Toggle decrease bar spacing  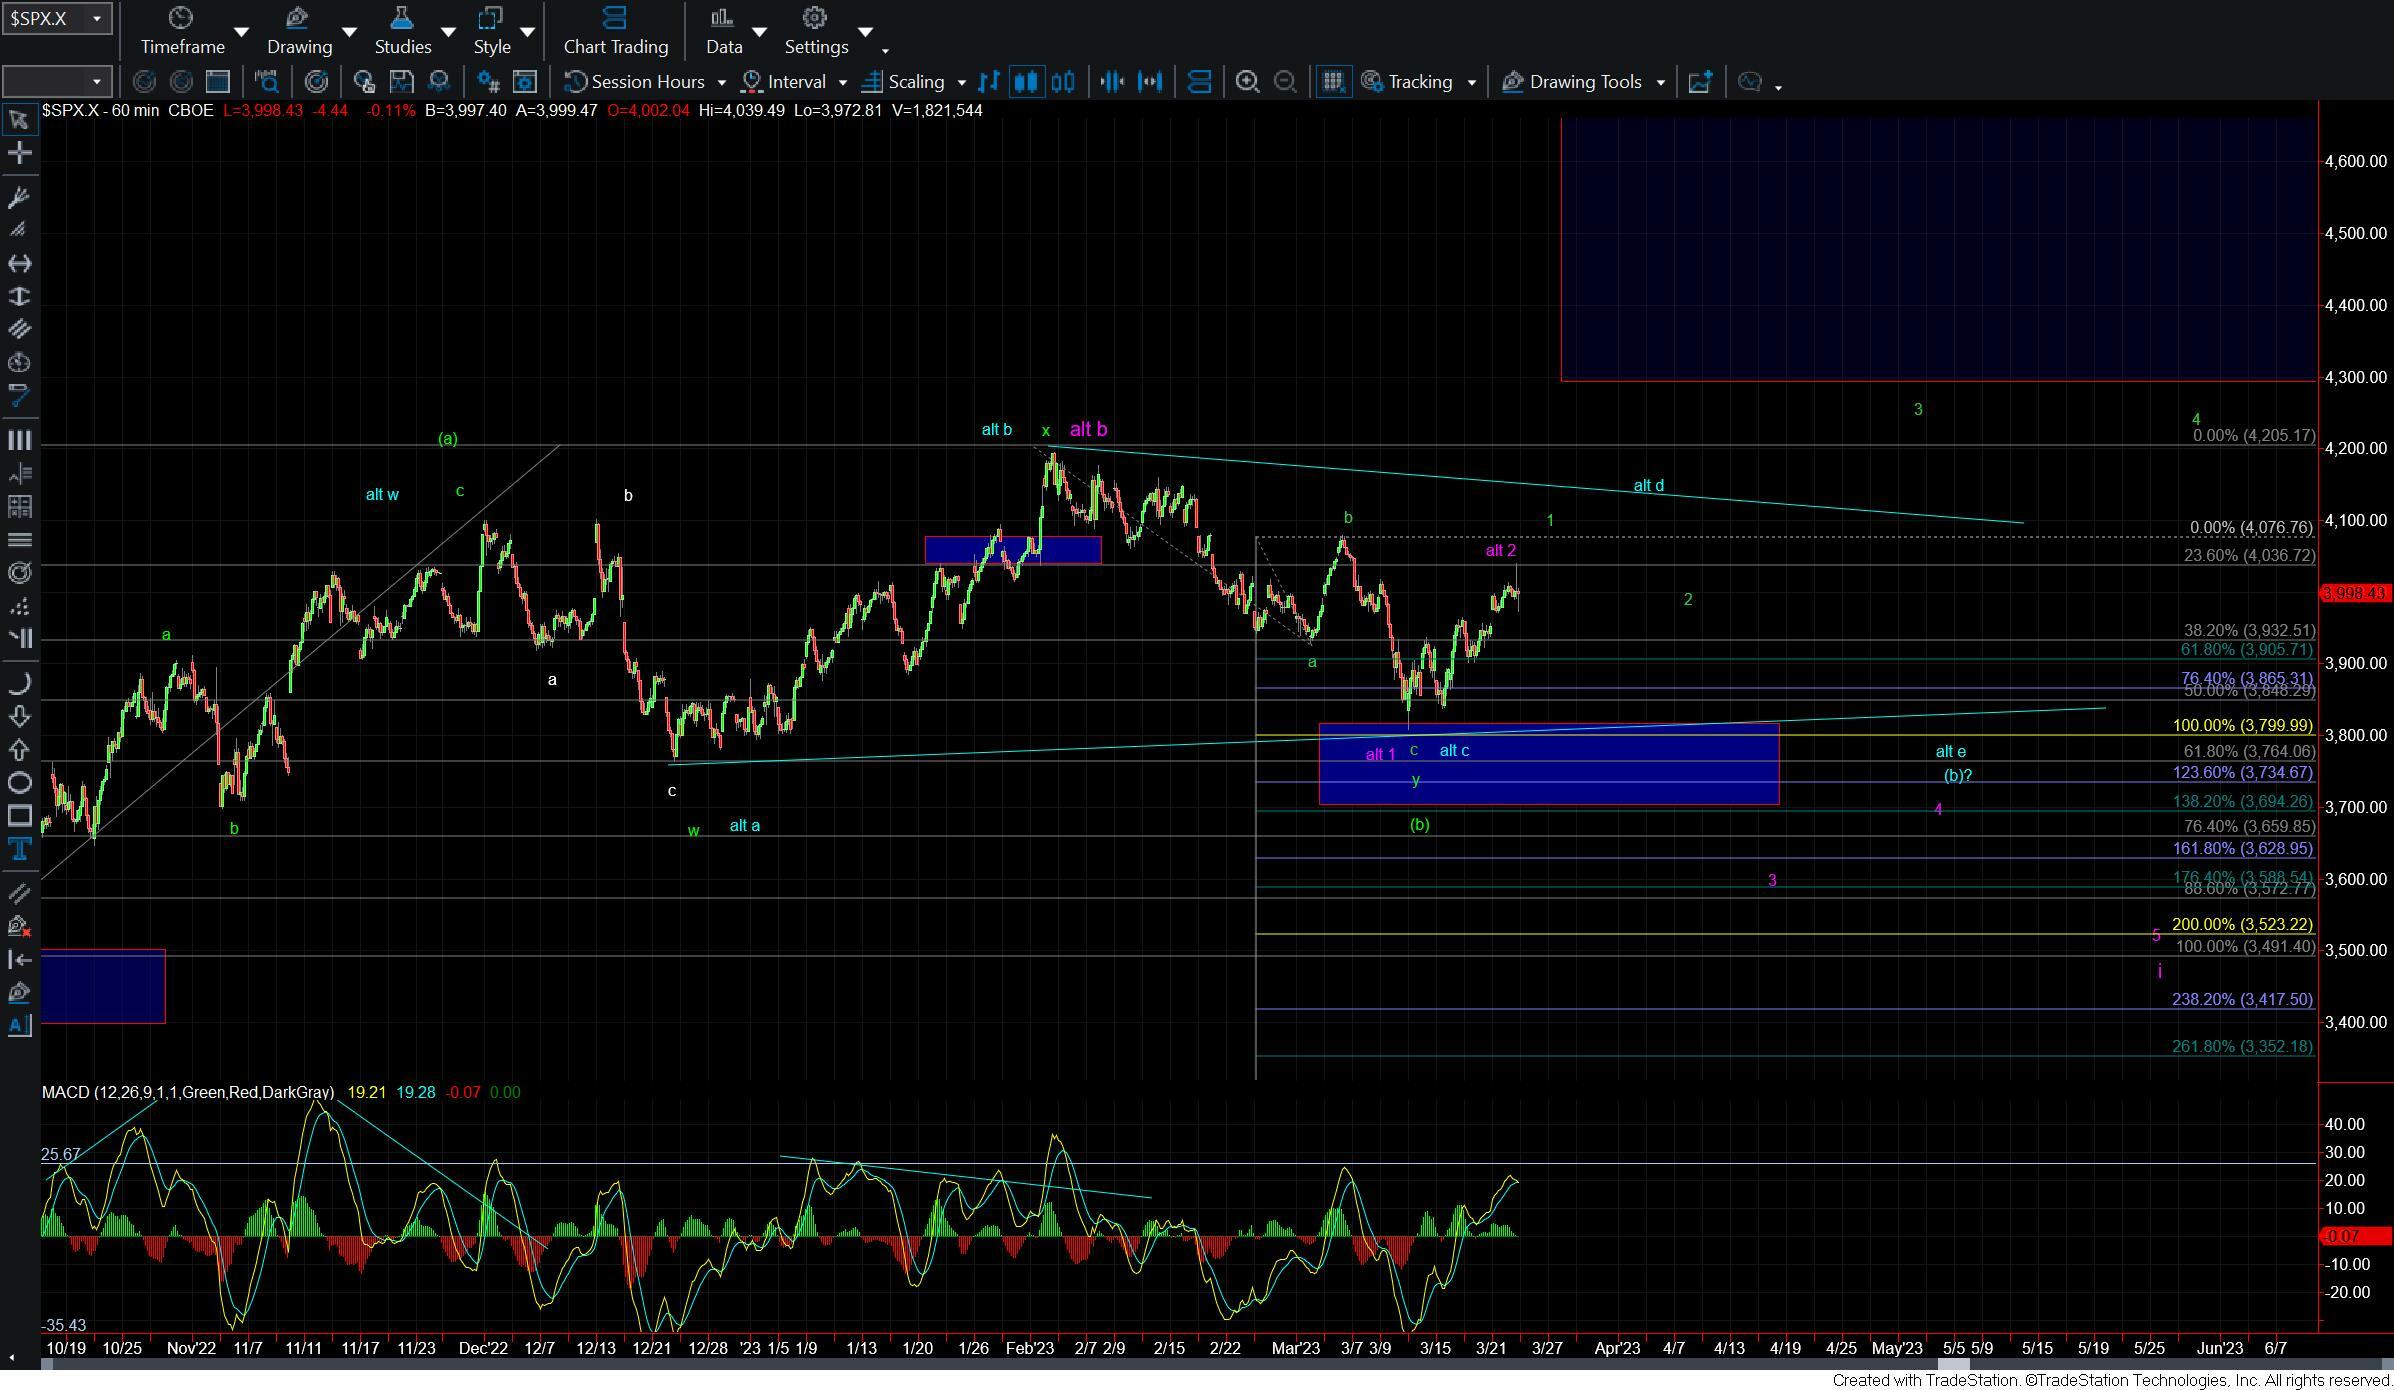click(1112, 82)
